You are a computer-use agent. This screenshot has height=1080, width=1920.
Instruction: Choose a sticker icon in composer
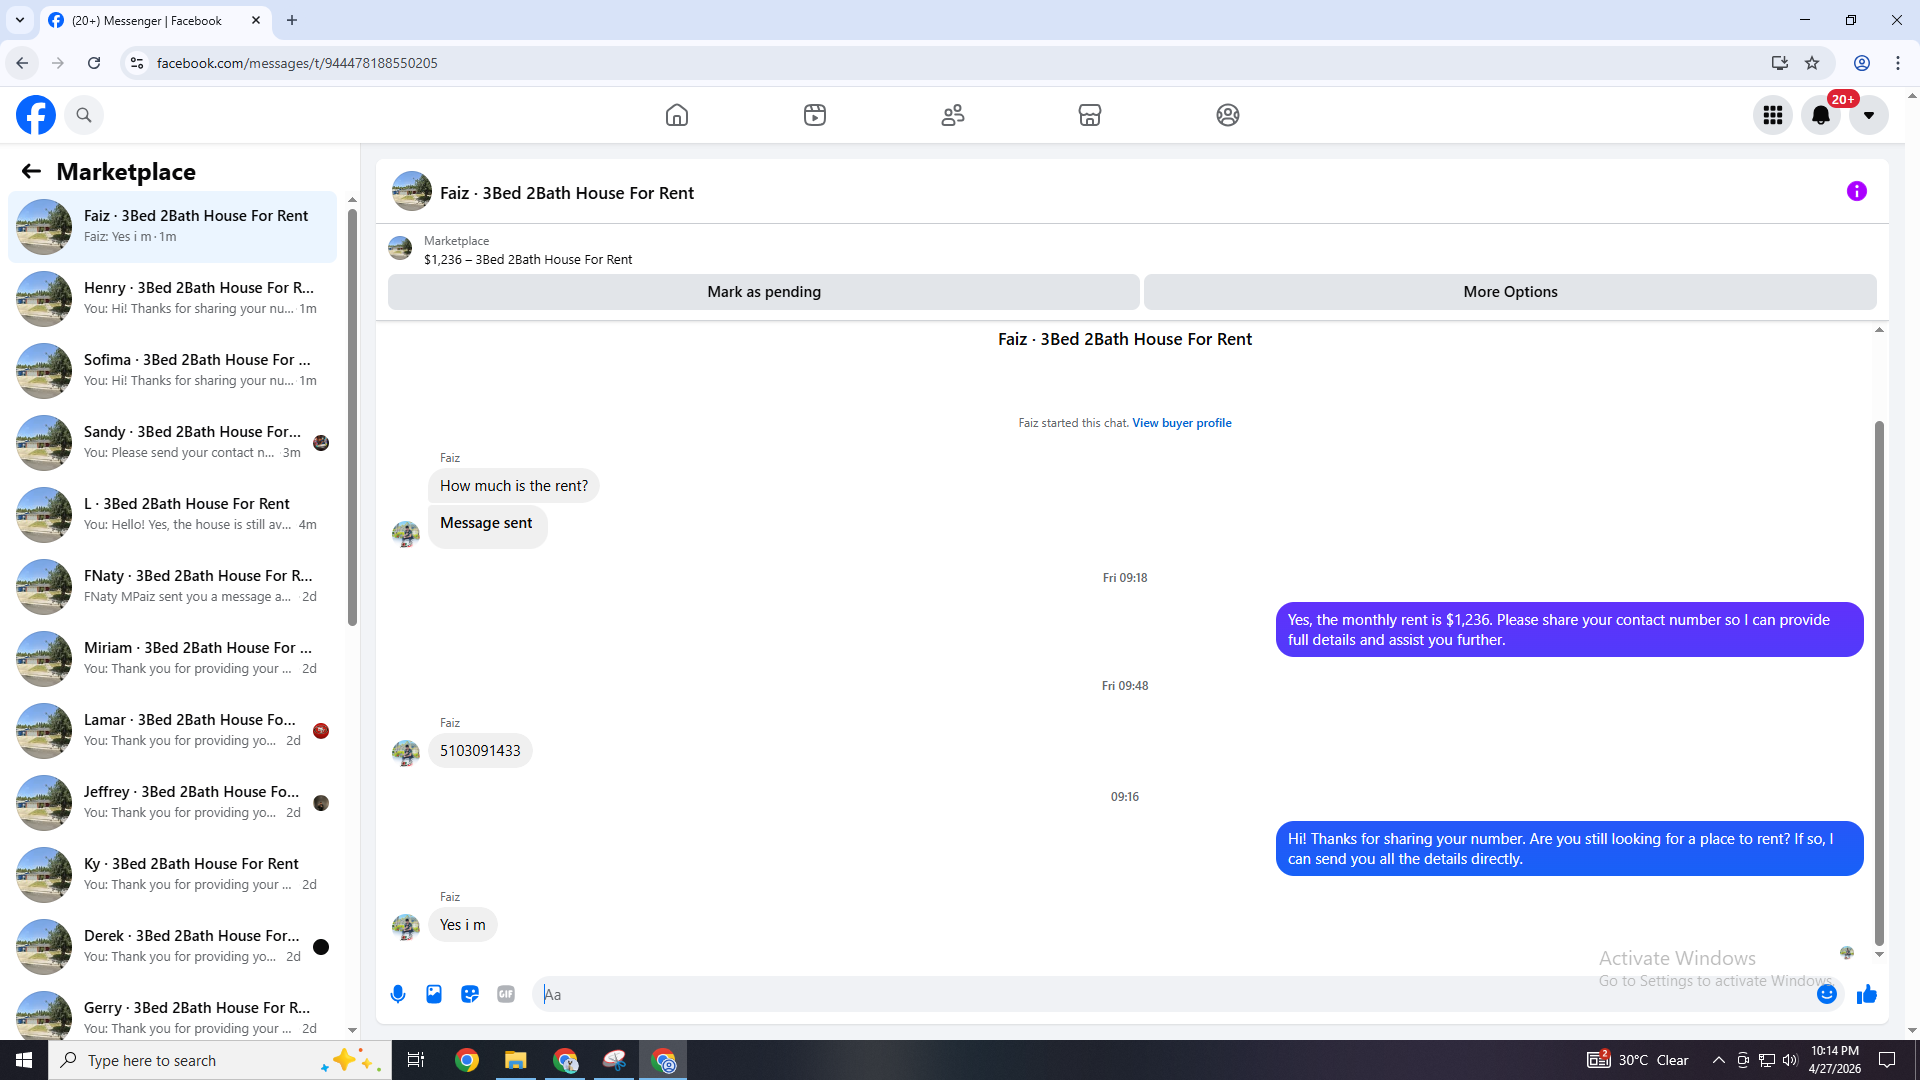click(x=470, y=994)
